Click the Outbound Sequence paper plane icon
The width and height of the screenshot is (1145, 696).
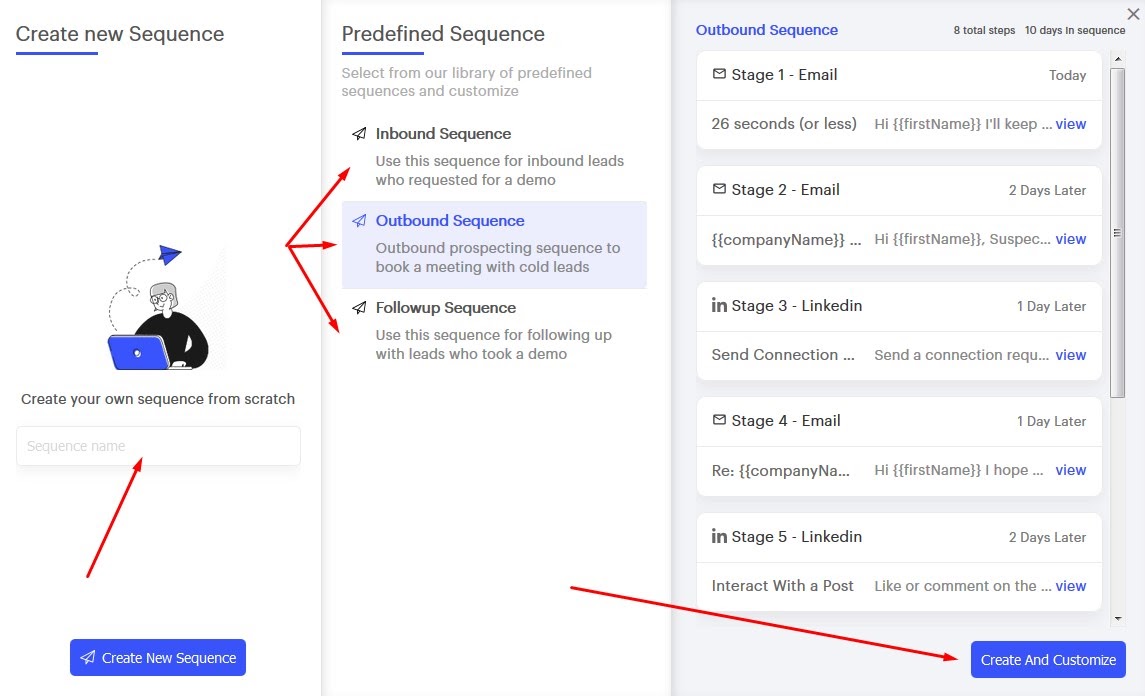(359, 221)
